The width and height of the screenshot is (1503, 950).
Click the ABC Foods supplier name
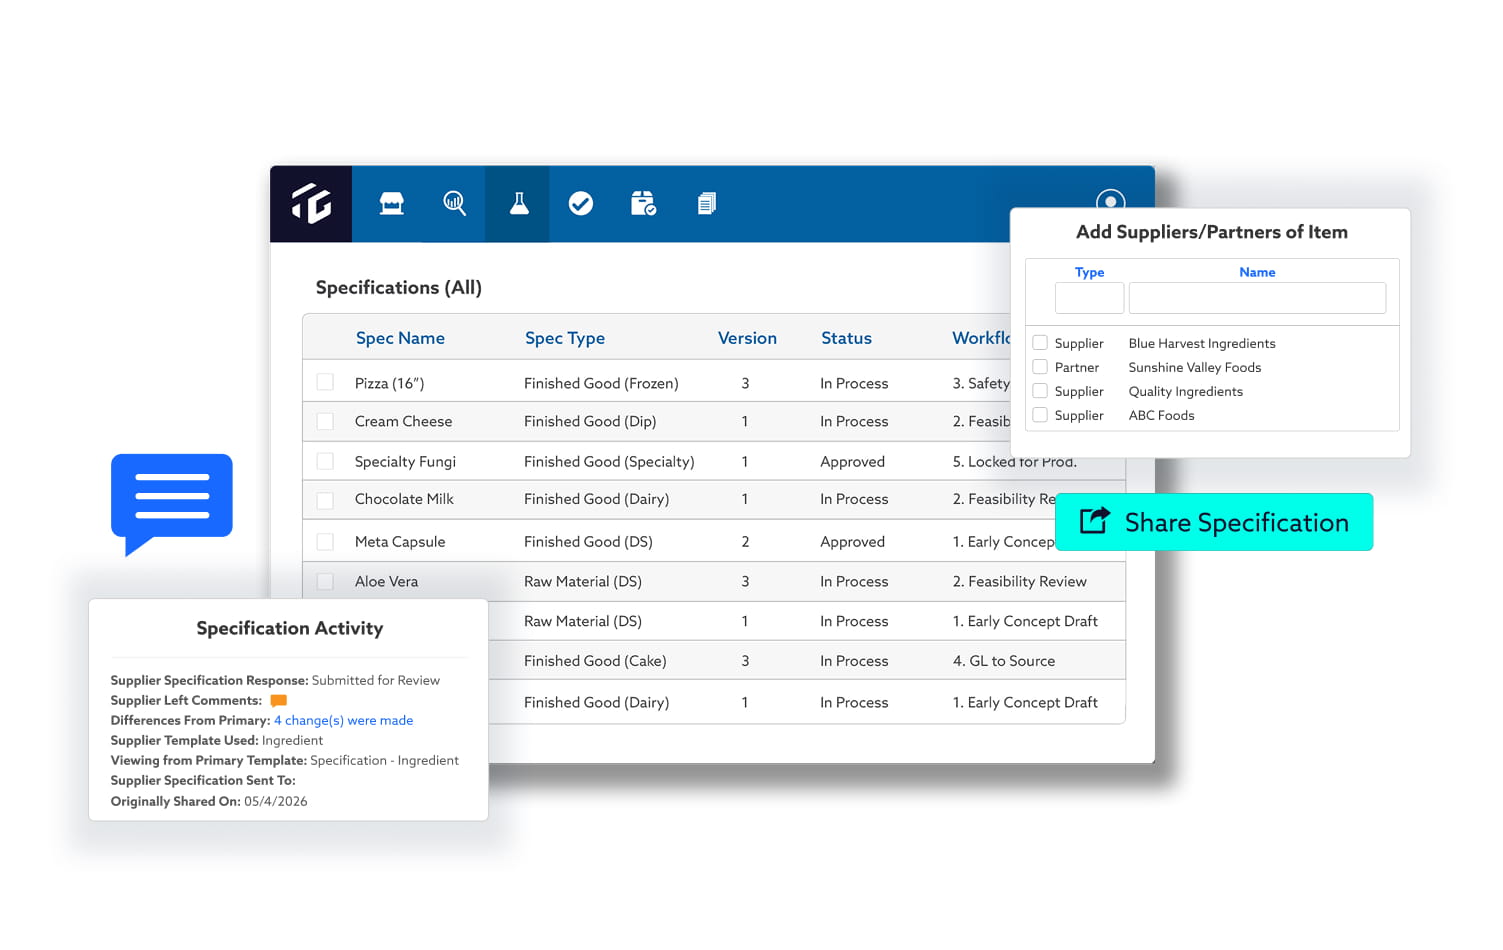[1162, 415]
